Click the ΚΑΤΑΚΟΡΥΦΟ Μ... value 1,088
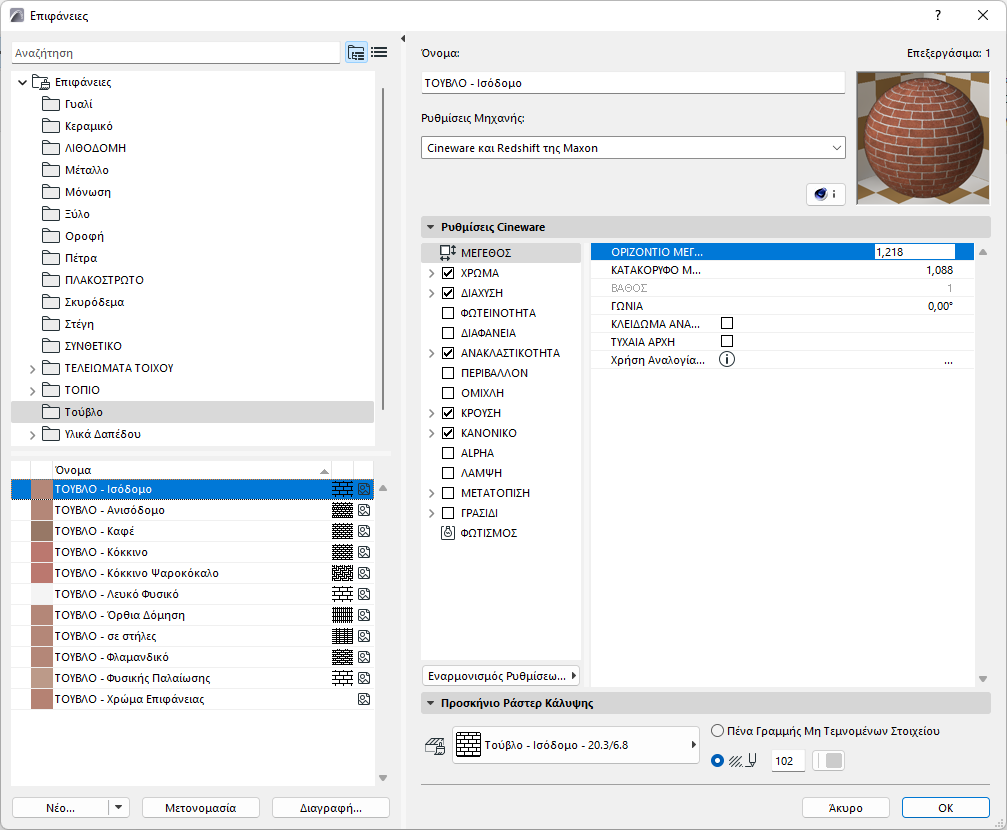 point(939,270)
